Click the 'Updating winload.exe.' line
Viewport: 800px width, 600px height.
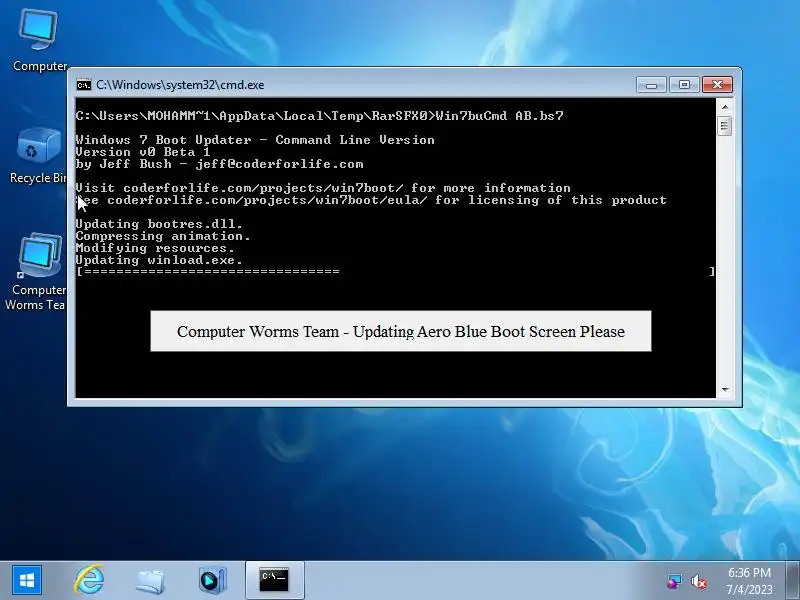[x=159, y=260]
